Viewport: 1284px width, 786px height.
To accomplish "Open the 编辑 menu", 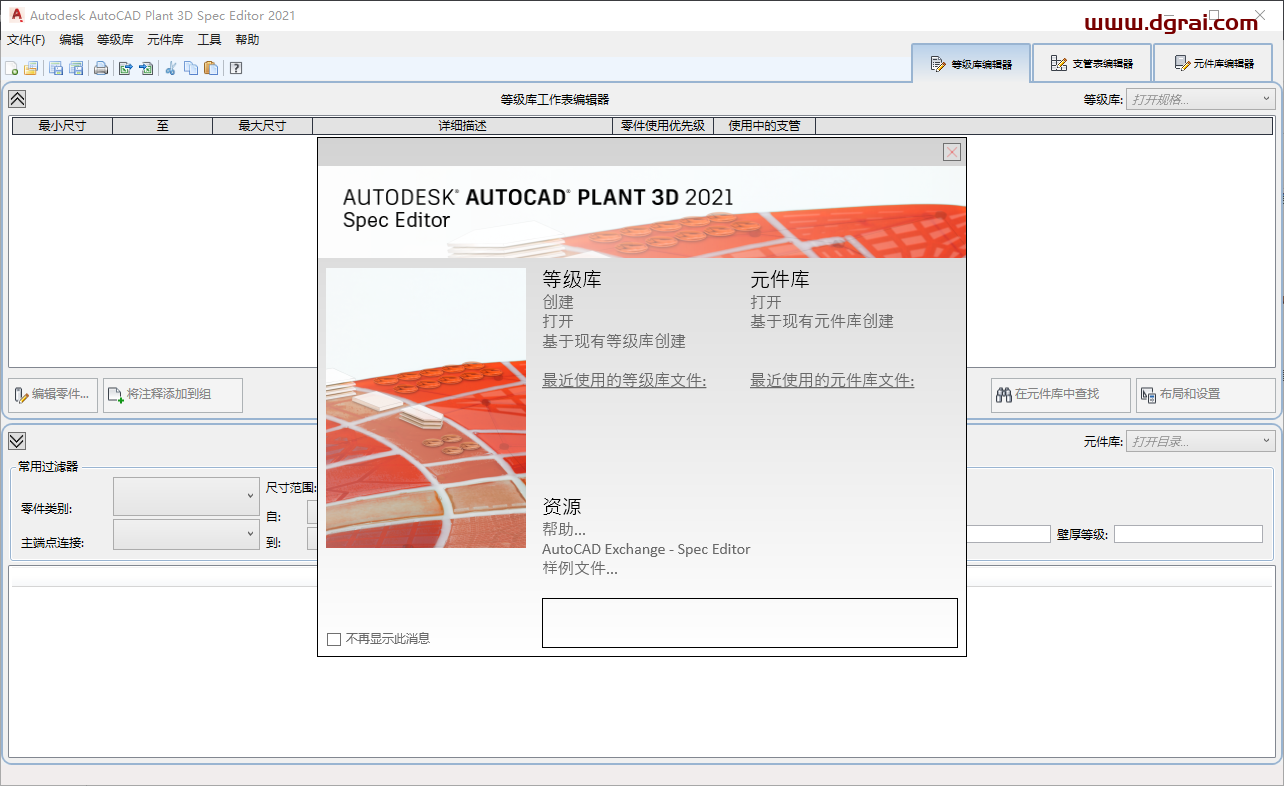I will pyautogui.click(x=72, y=40).
